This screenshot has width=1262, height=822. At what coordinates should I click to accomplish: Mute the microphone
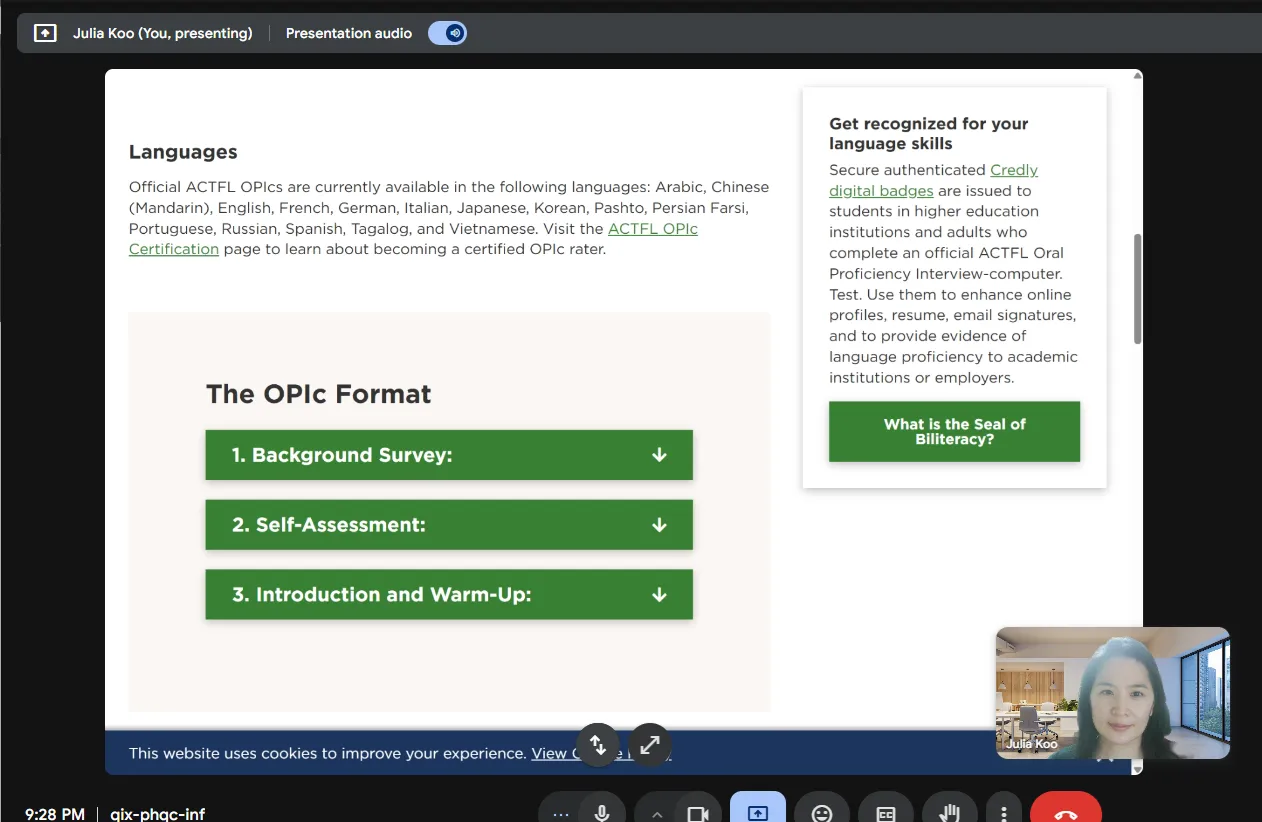[x=602, y=812]
